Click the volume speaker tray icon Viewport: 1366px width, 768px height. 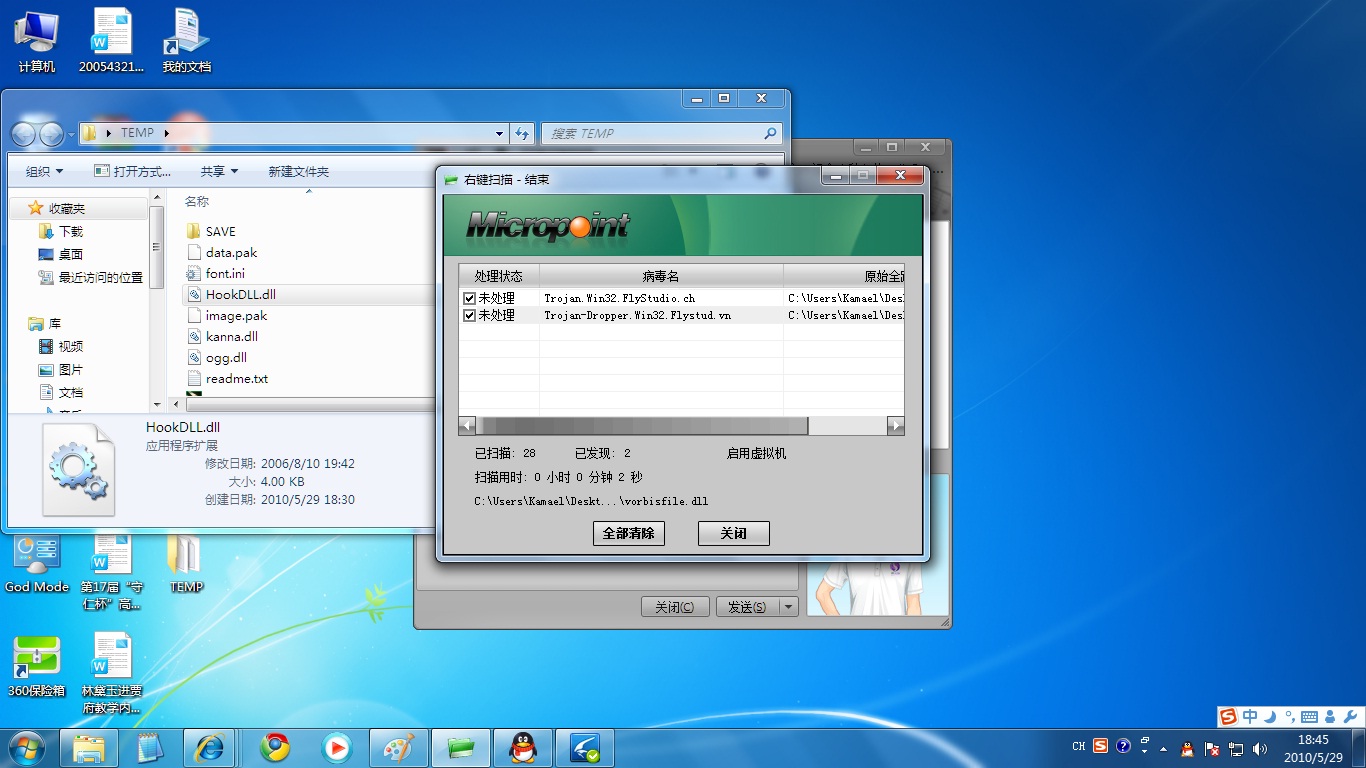tap(1260, 748)
